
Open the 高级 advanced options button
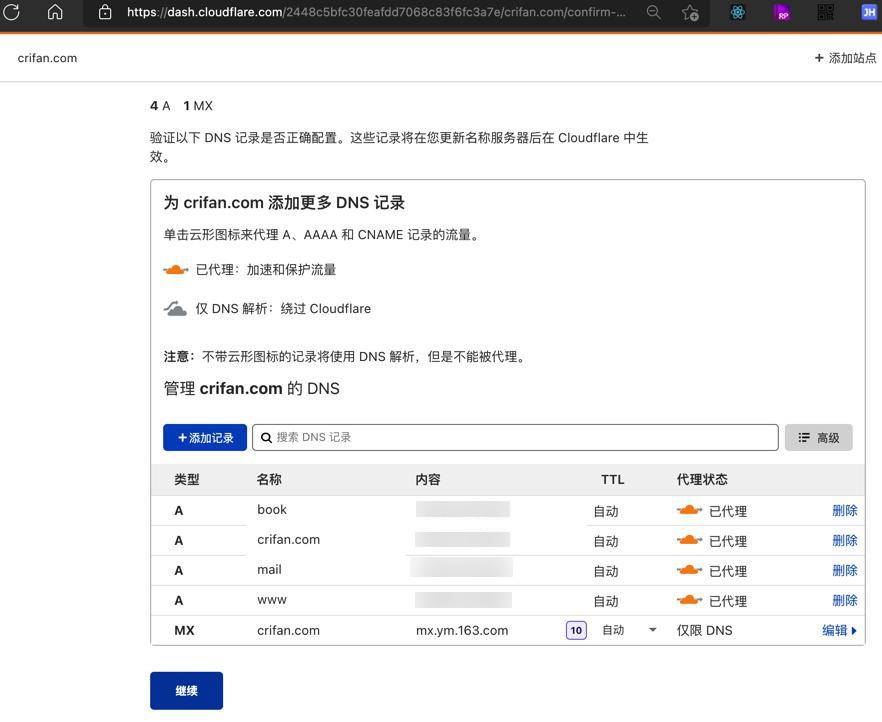tap(818, 437)
